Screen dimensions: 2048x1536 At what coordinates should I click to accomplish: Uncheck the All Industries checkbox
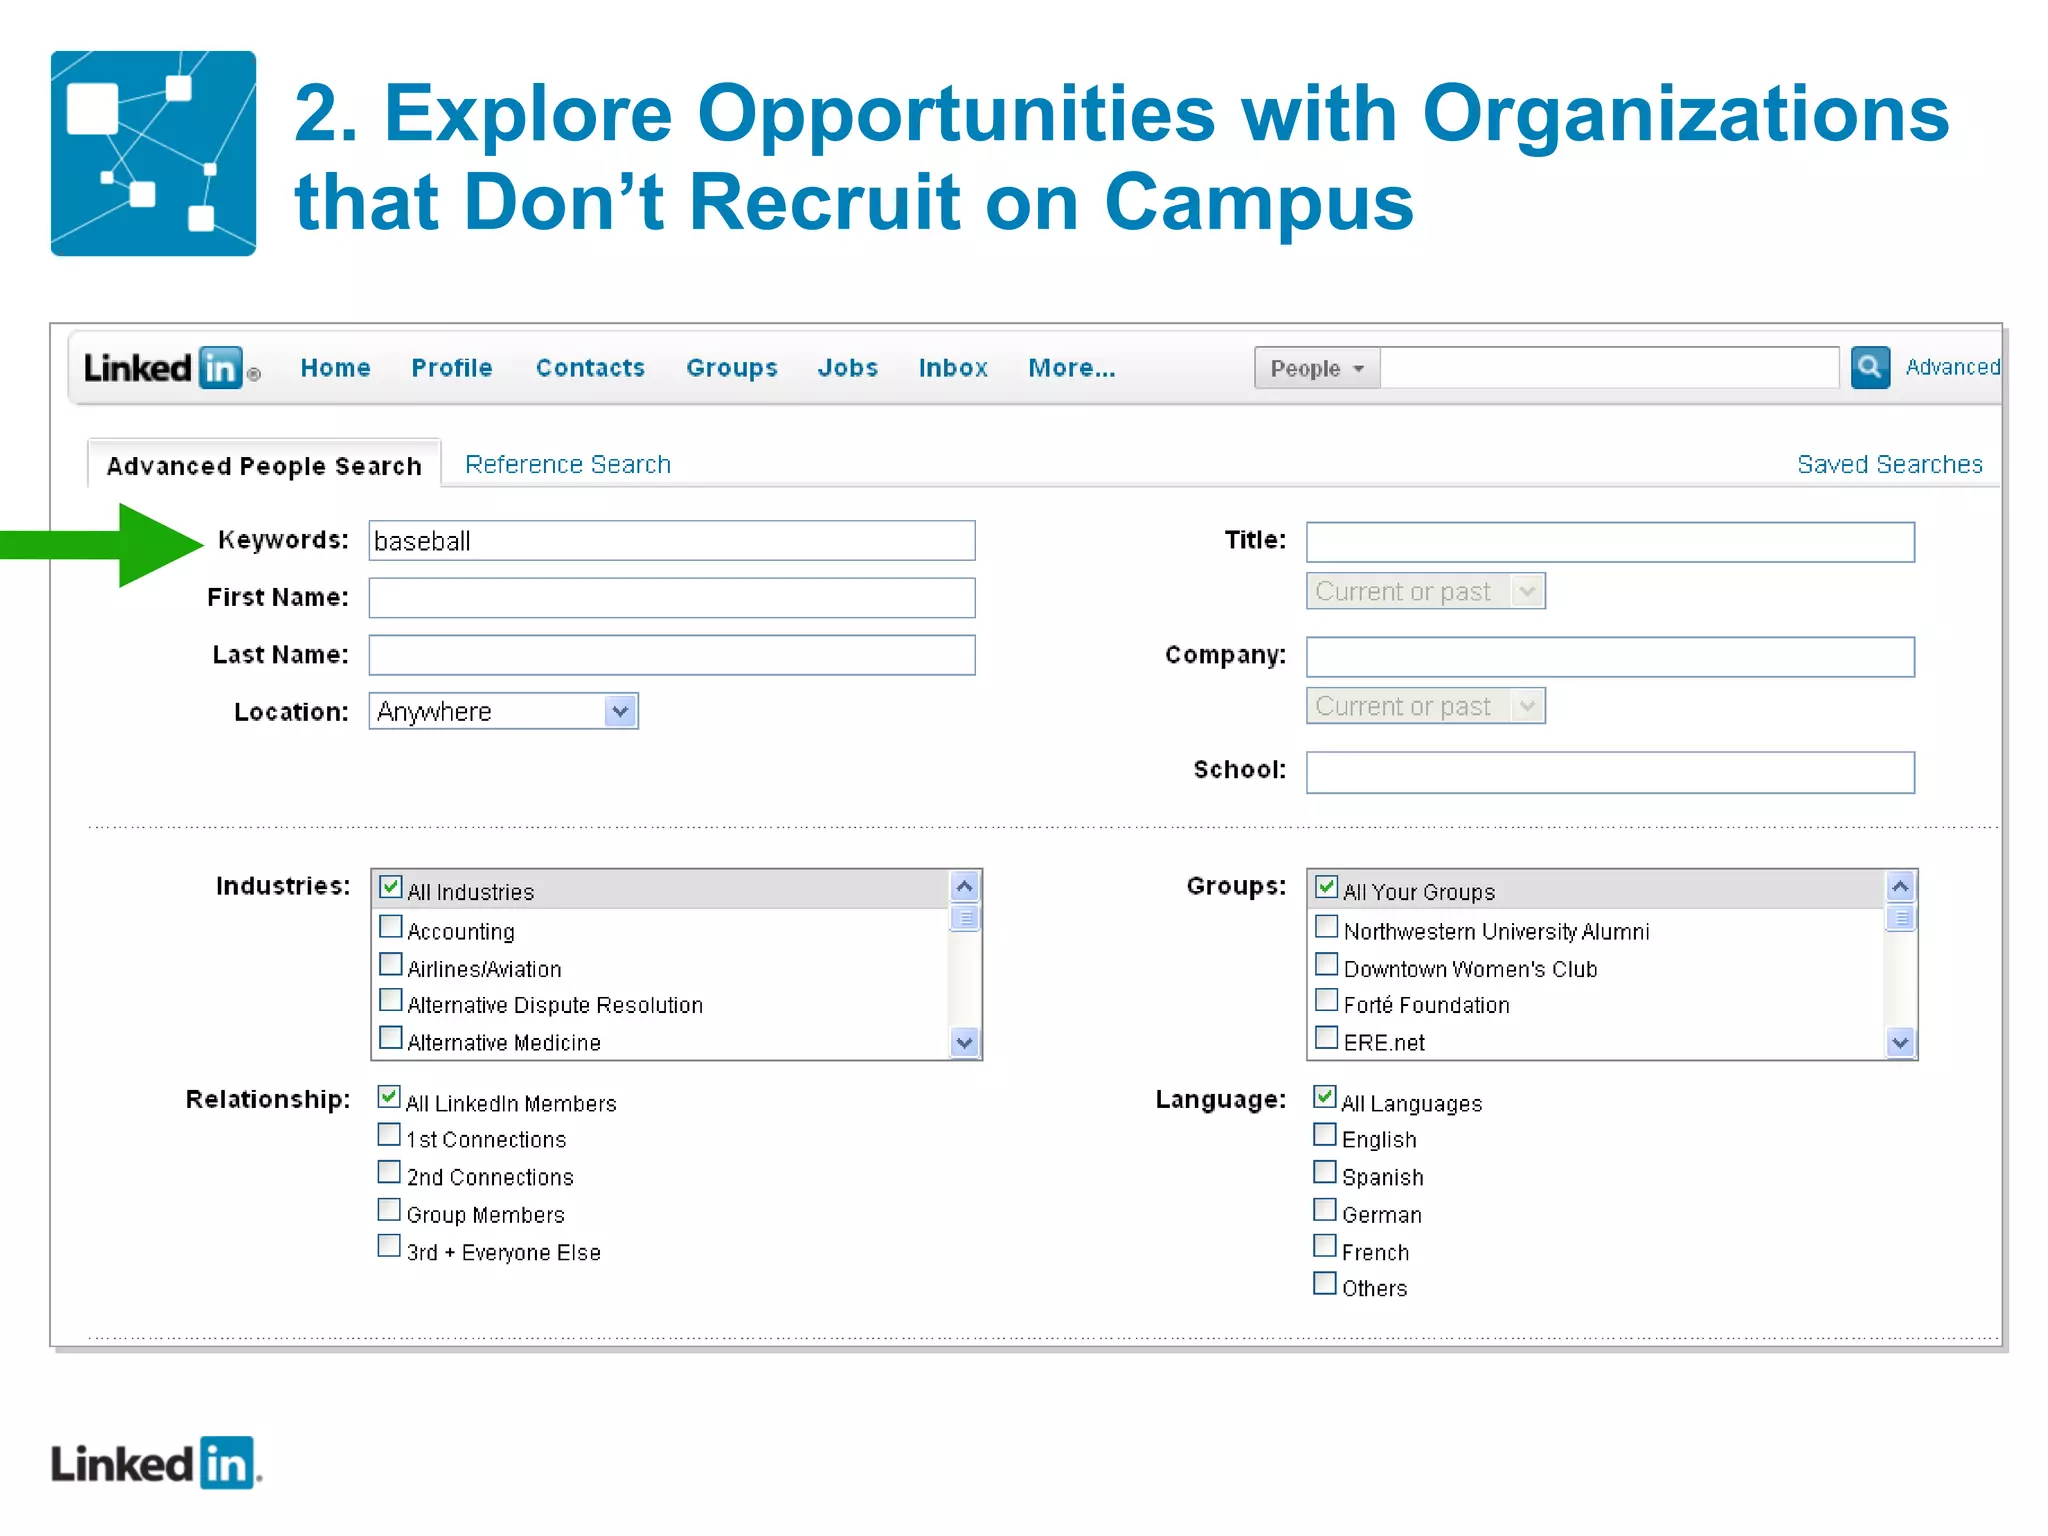[391, 888]
